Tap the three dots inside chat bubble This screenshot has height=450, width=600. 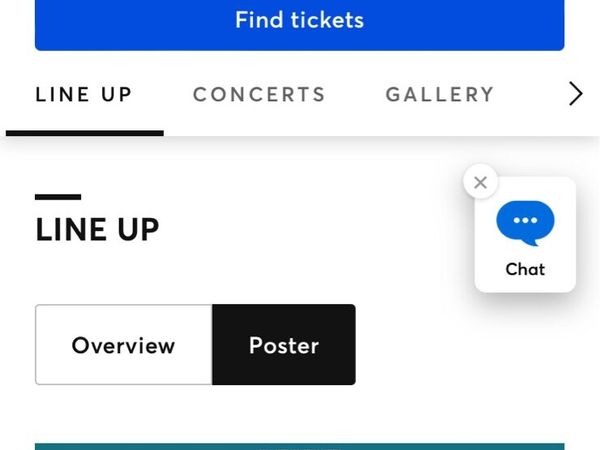tap(525, 220)
